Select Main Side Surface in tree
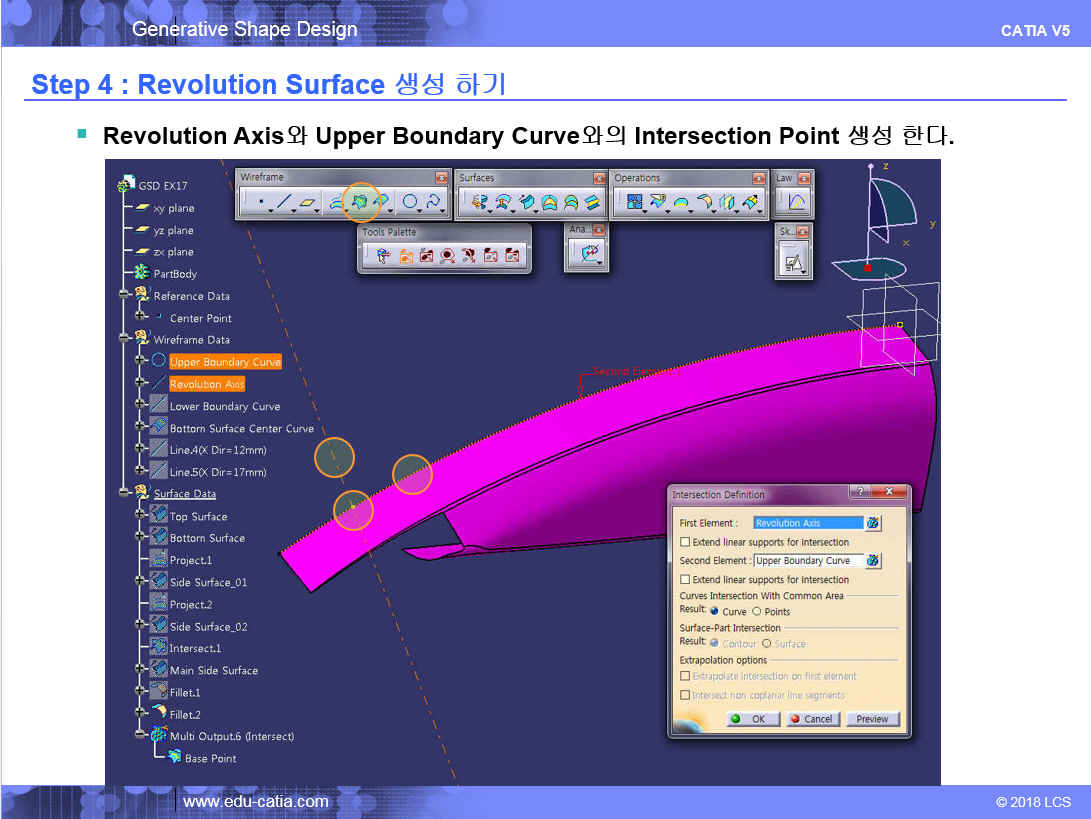The image size is (1091, 819). click(213, 671)
